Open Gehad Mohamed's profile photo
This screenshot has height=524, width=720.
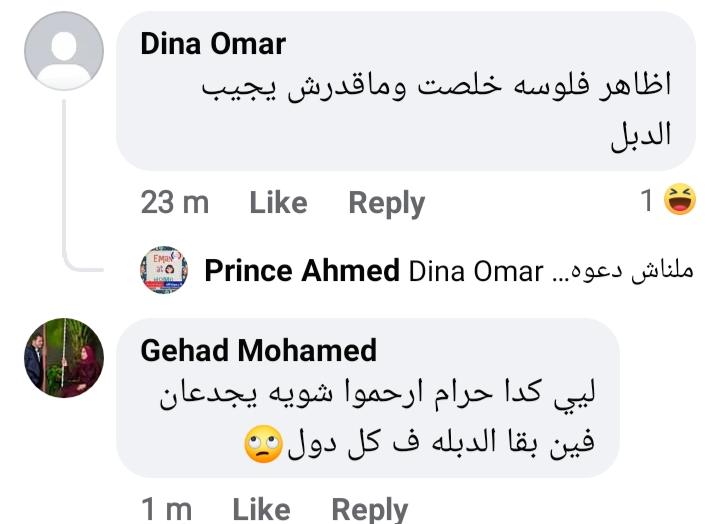[63, 359]
